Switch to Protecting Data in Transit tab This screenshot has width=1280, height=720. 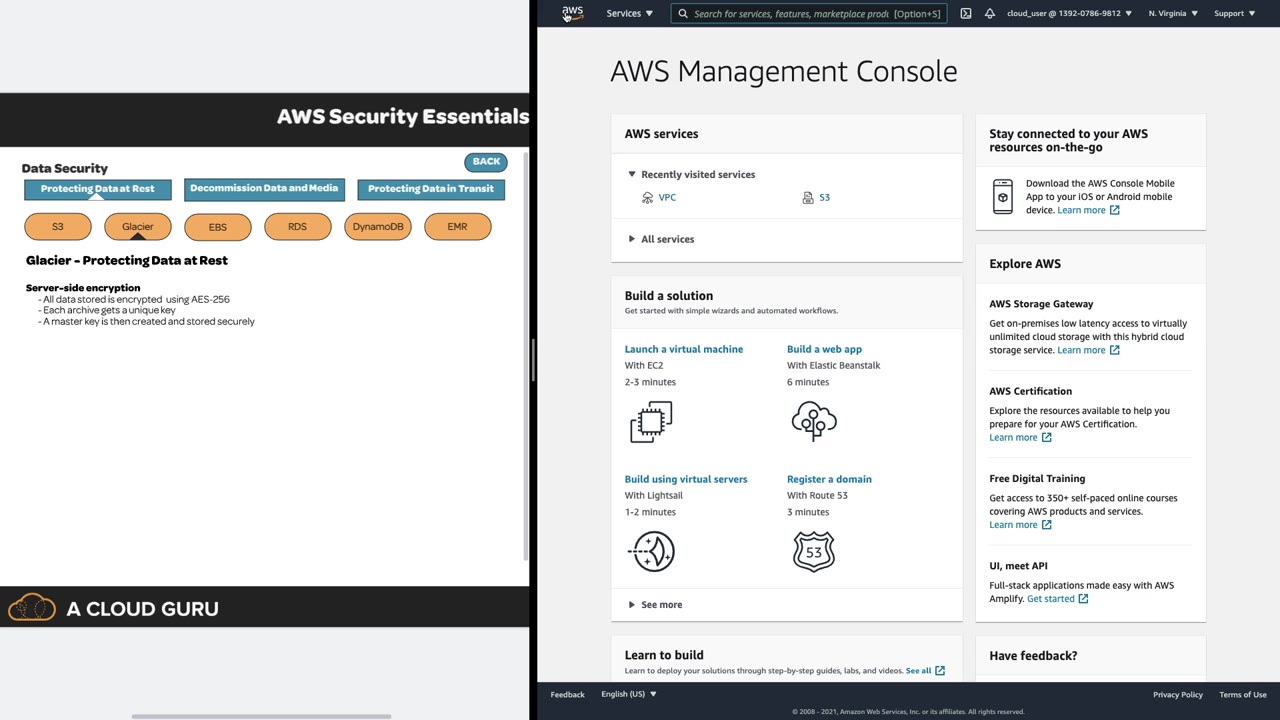click(431, 189)
